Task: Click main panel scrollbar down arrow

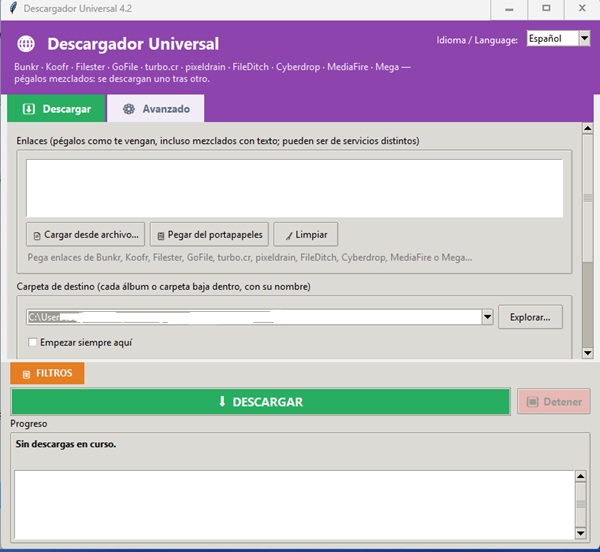Action: tap(587, 353)
